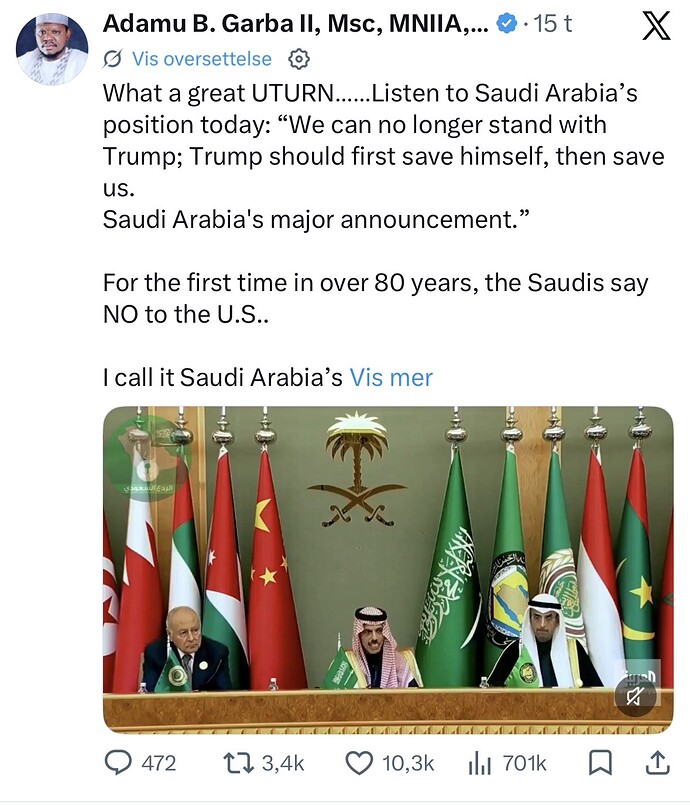Open Adamu B. Garba's profile picture
690x805 pixels.
(52, 49)
